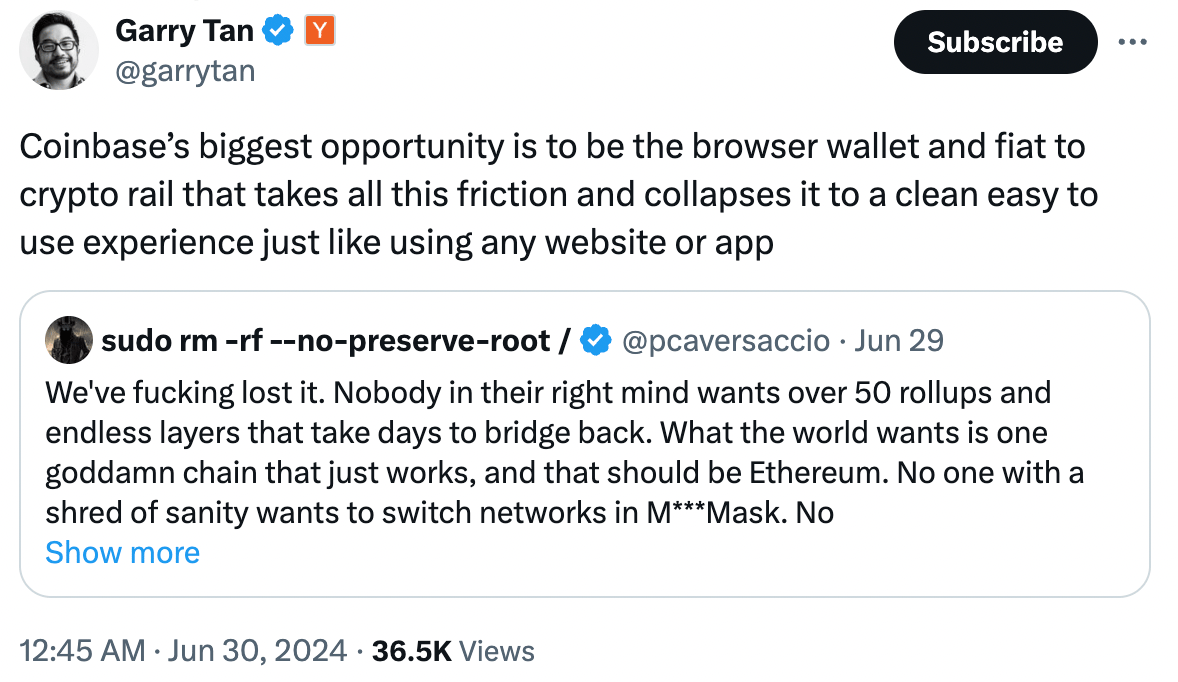Expand quoted tweet with Show more

pos(122,553)
